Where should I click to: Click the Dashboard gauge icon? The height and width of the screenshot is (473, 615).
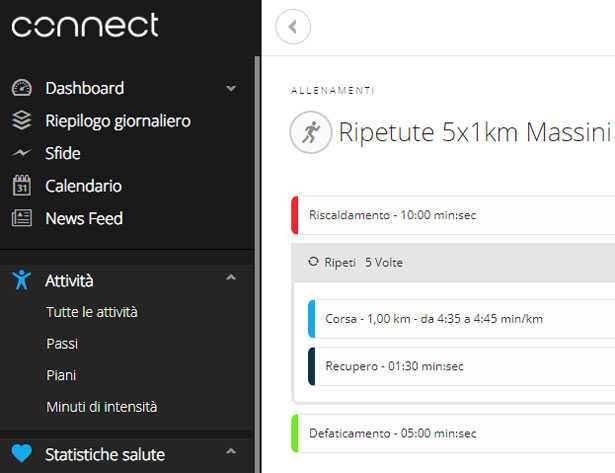[22, 88]
